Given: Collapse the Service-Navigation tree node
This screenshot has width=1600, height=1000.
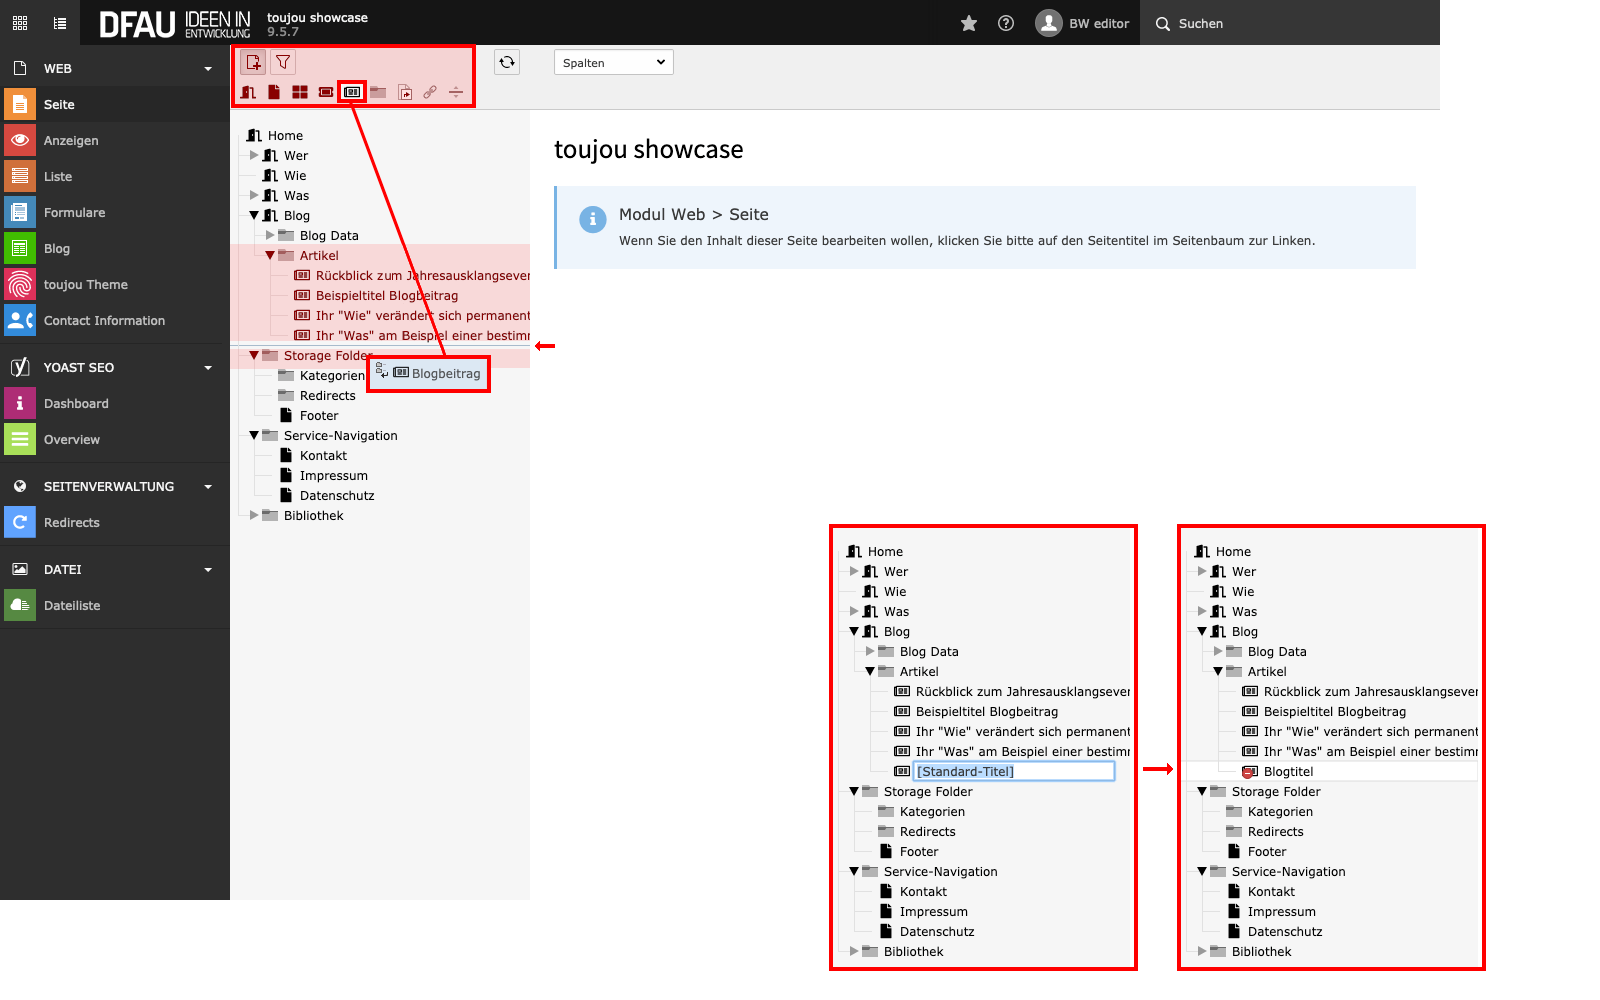Looking at the screenshot, I should click(254, 436).
